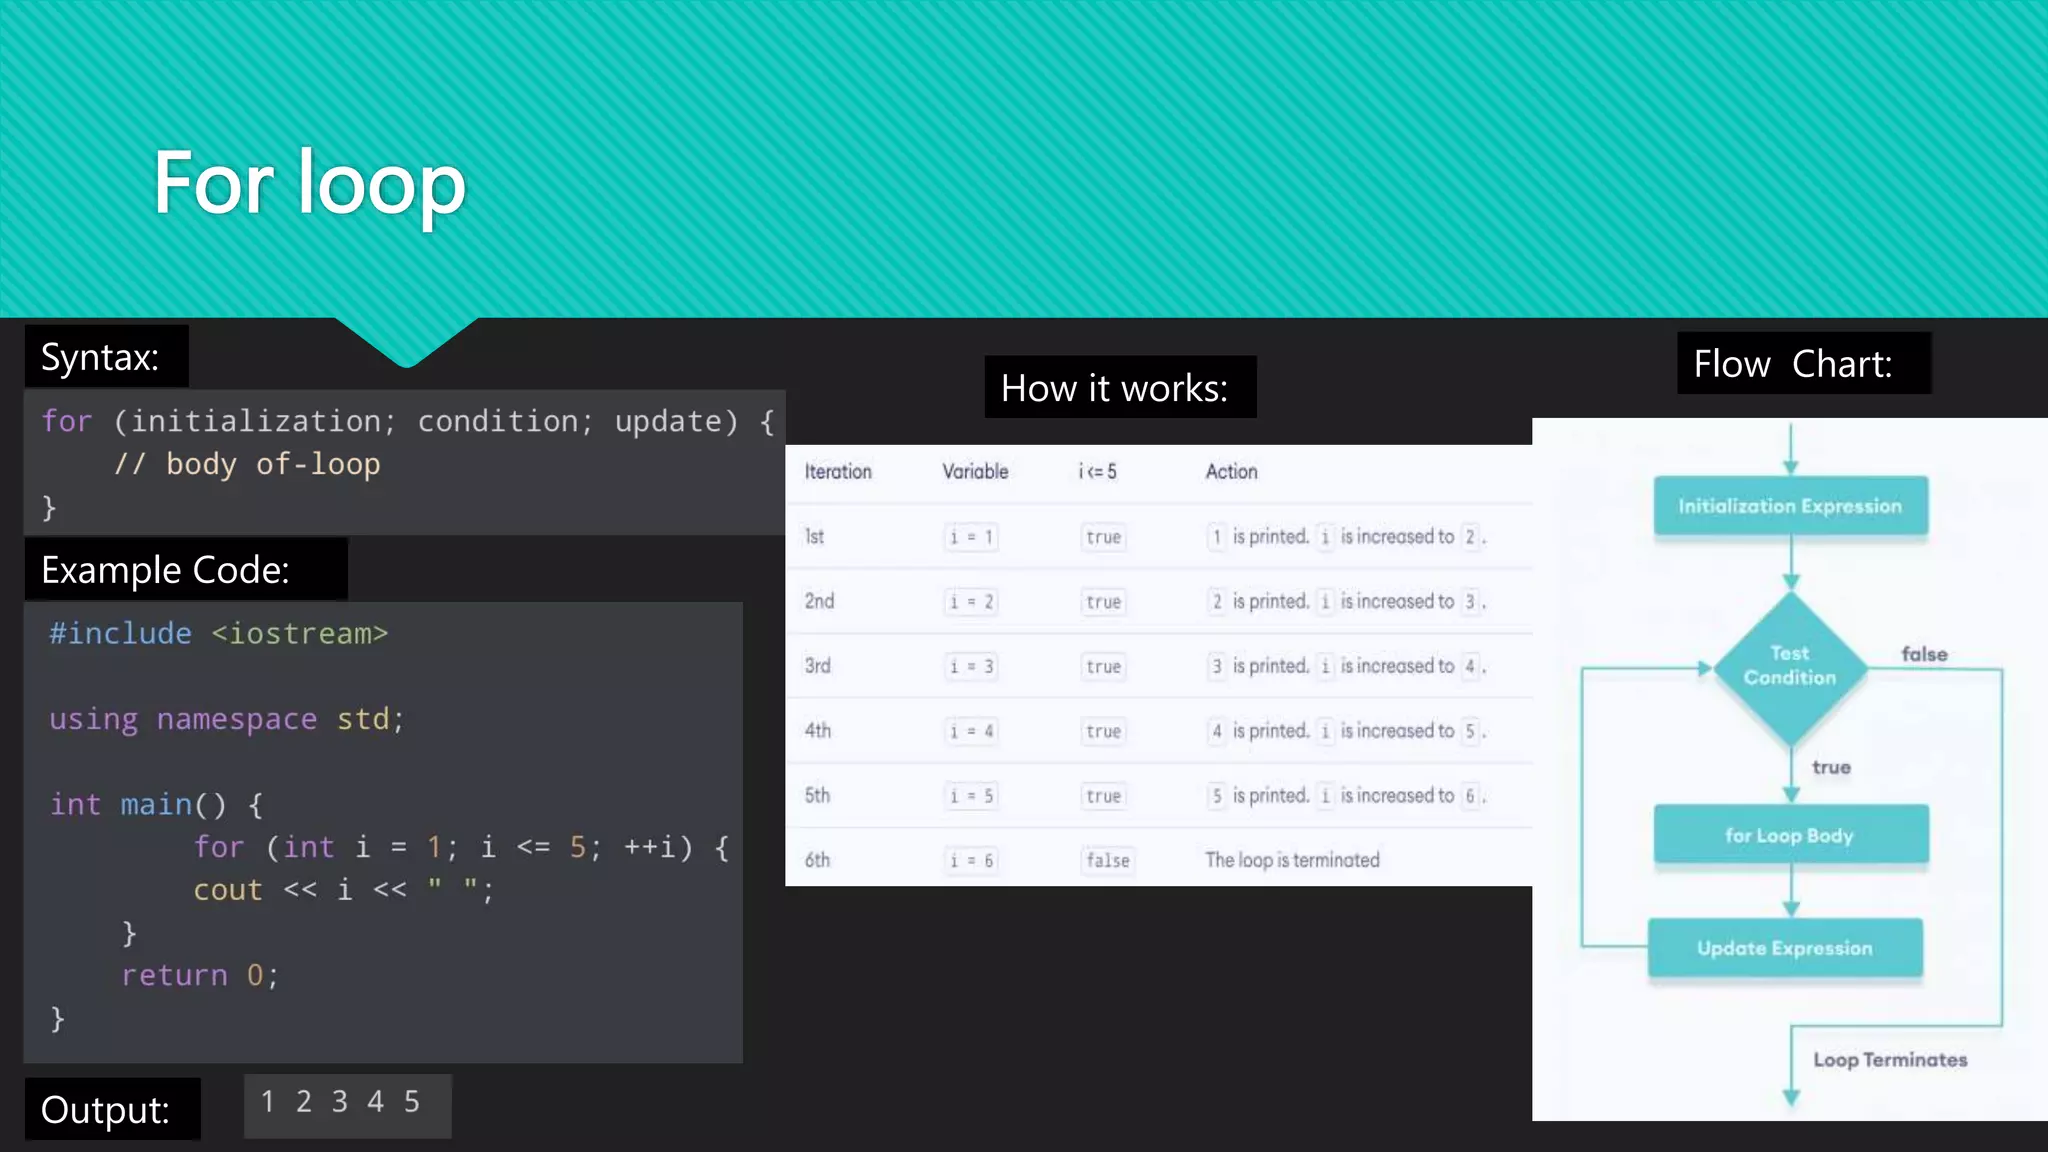
Task: Click the 'i = 3' variable cell
Action: [971, 667]
